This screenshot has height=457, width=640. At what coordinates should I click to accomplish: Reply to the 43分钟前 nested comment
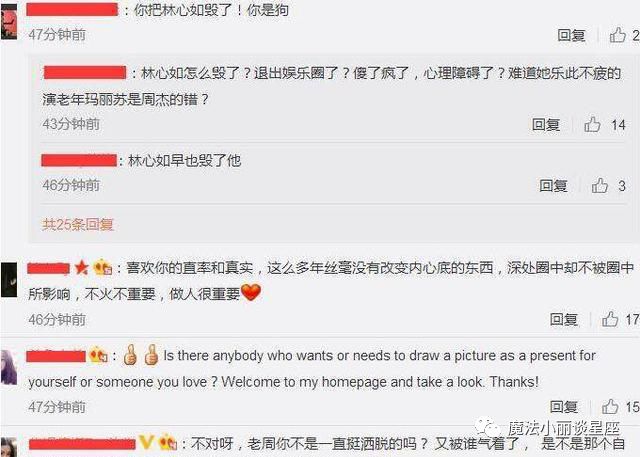point(546,124)
